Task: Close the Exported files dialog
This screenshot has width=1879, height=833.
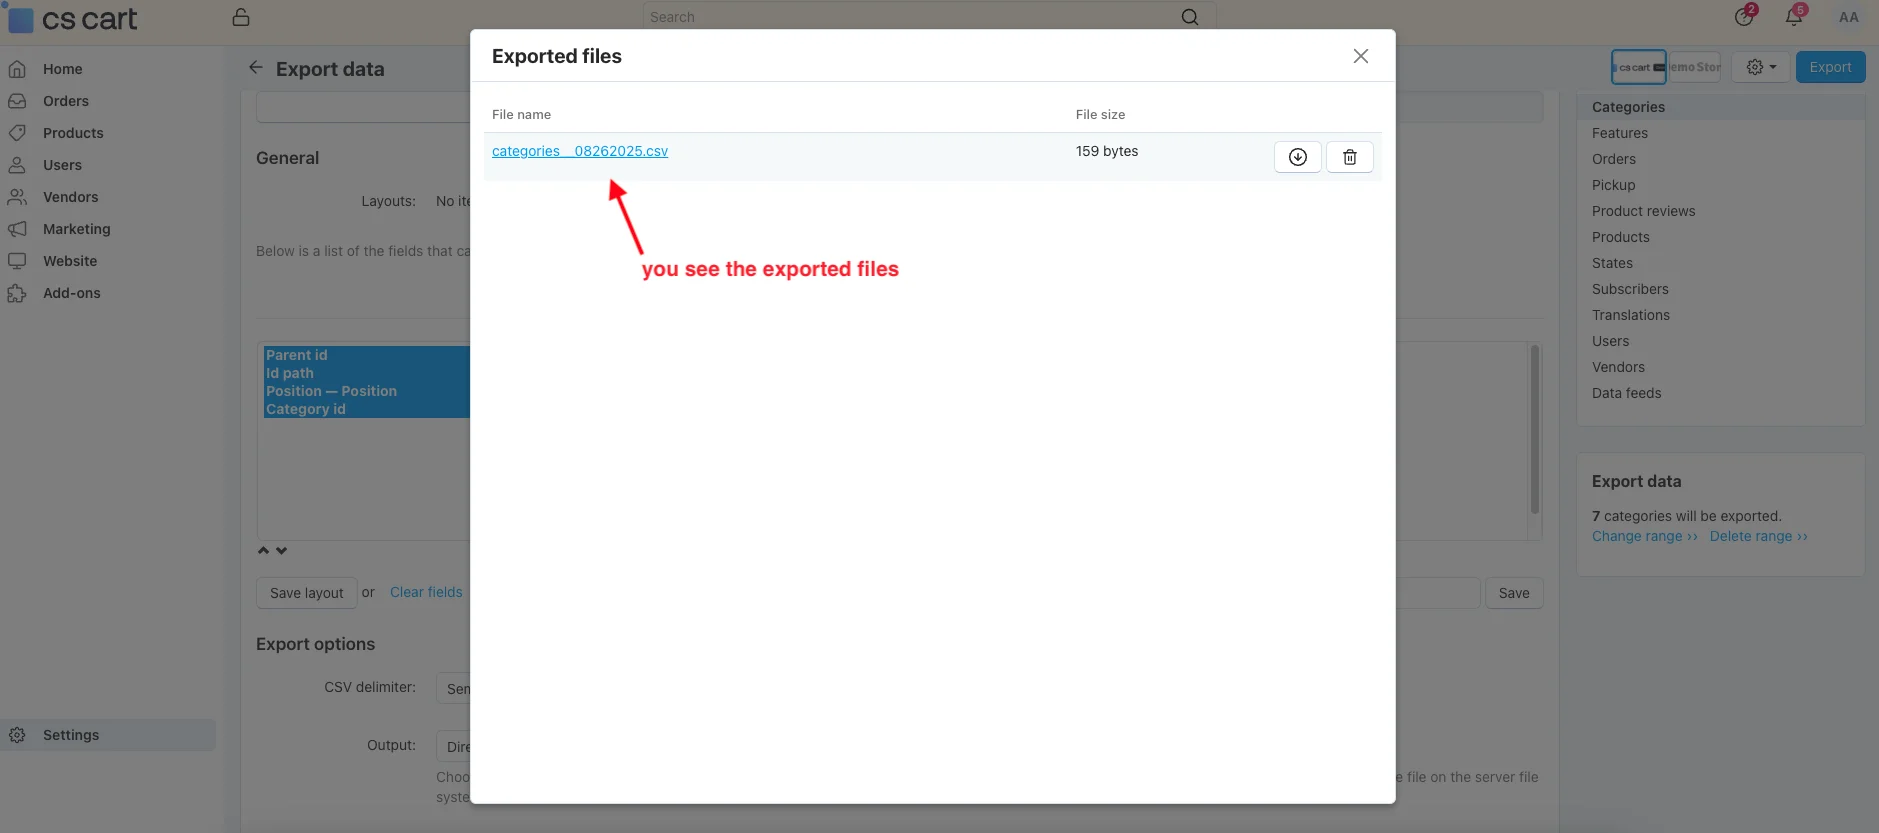Action: 1360,56
